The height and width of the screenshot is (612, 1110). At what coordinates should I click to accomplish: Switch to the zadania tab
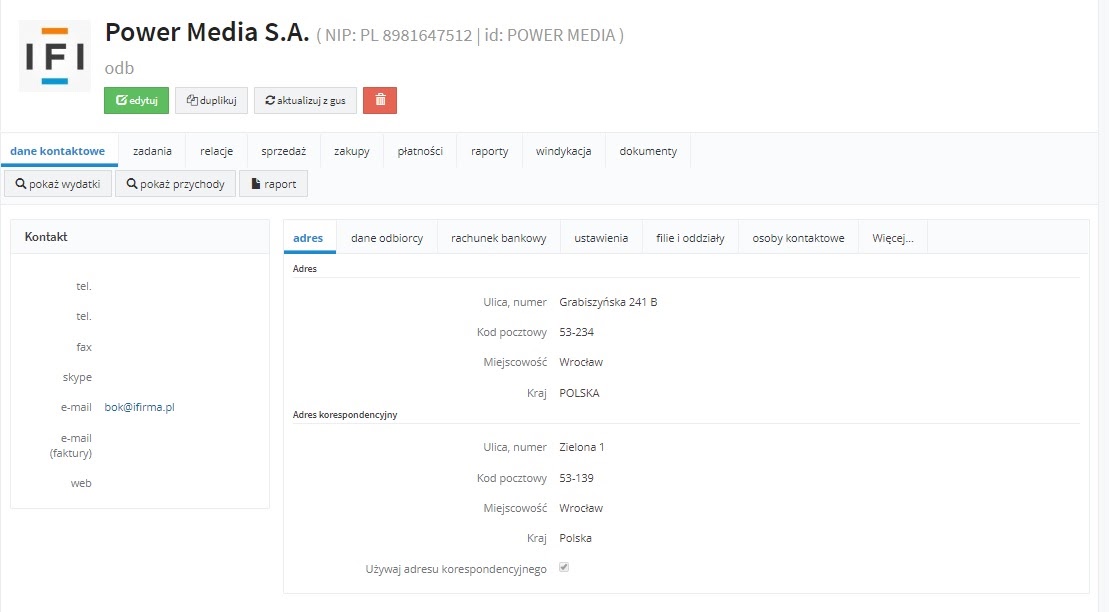(152, 151)
